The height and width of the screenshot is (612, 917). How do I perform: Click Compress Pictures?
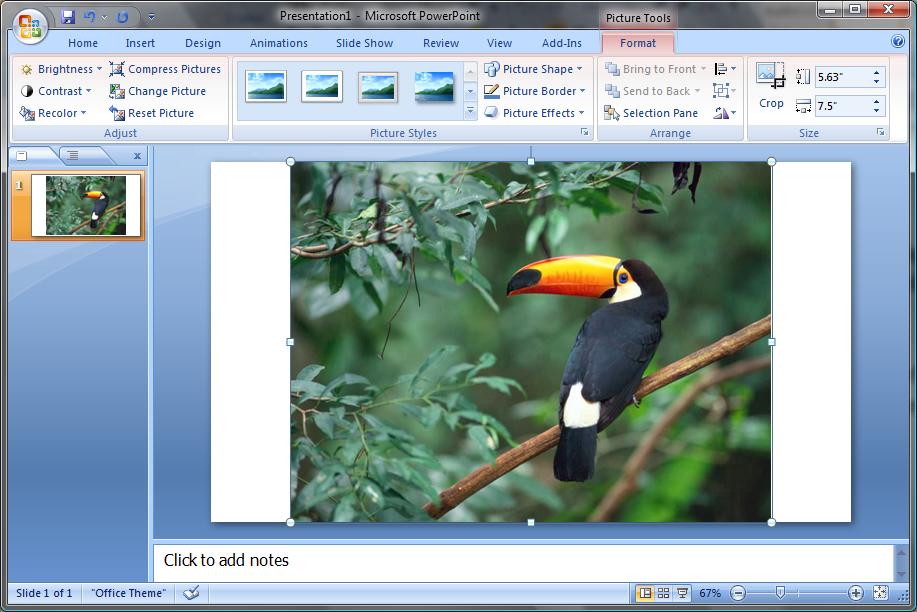(x=165, y=69)
